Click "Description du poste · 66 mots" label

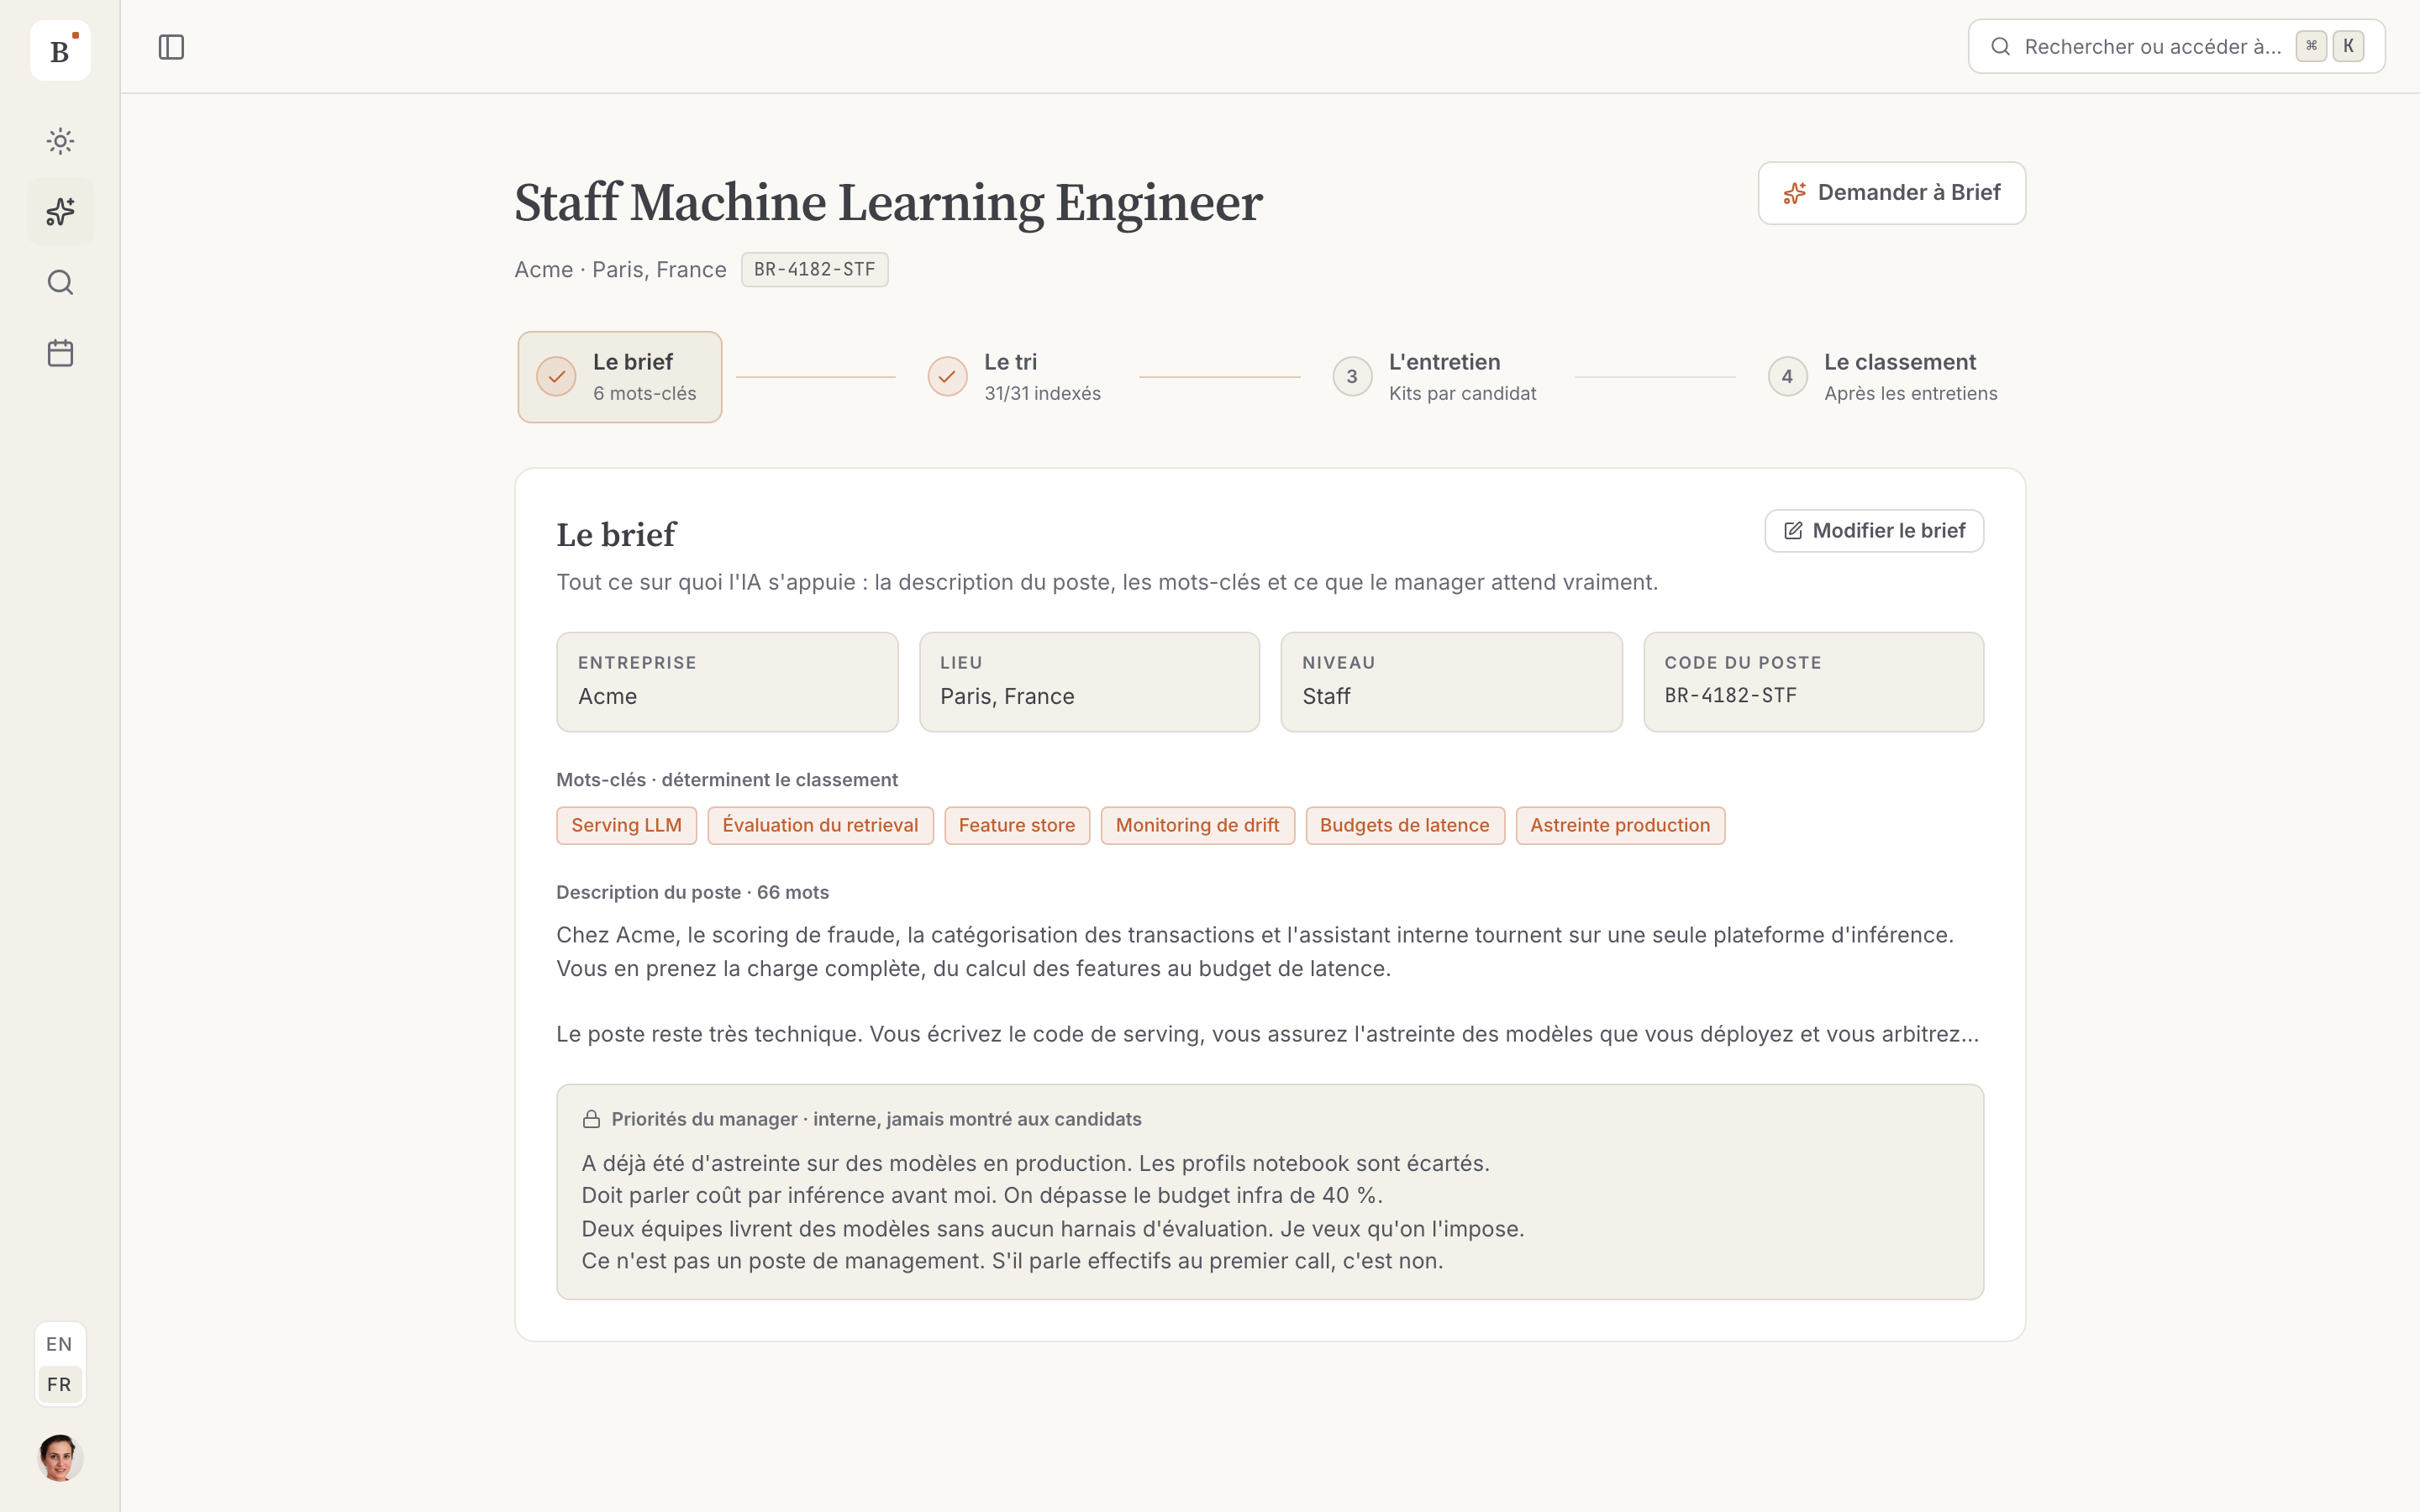click(692, 892)
